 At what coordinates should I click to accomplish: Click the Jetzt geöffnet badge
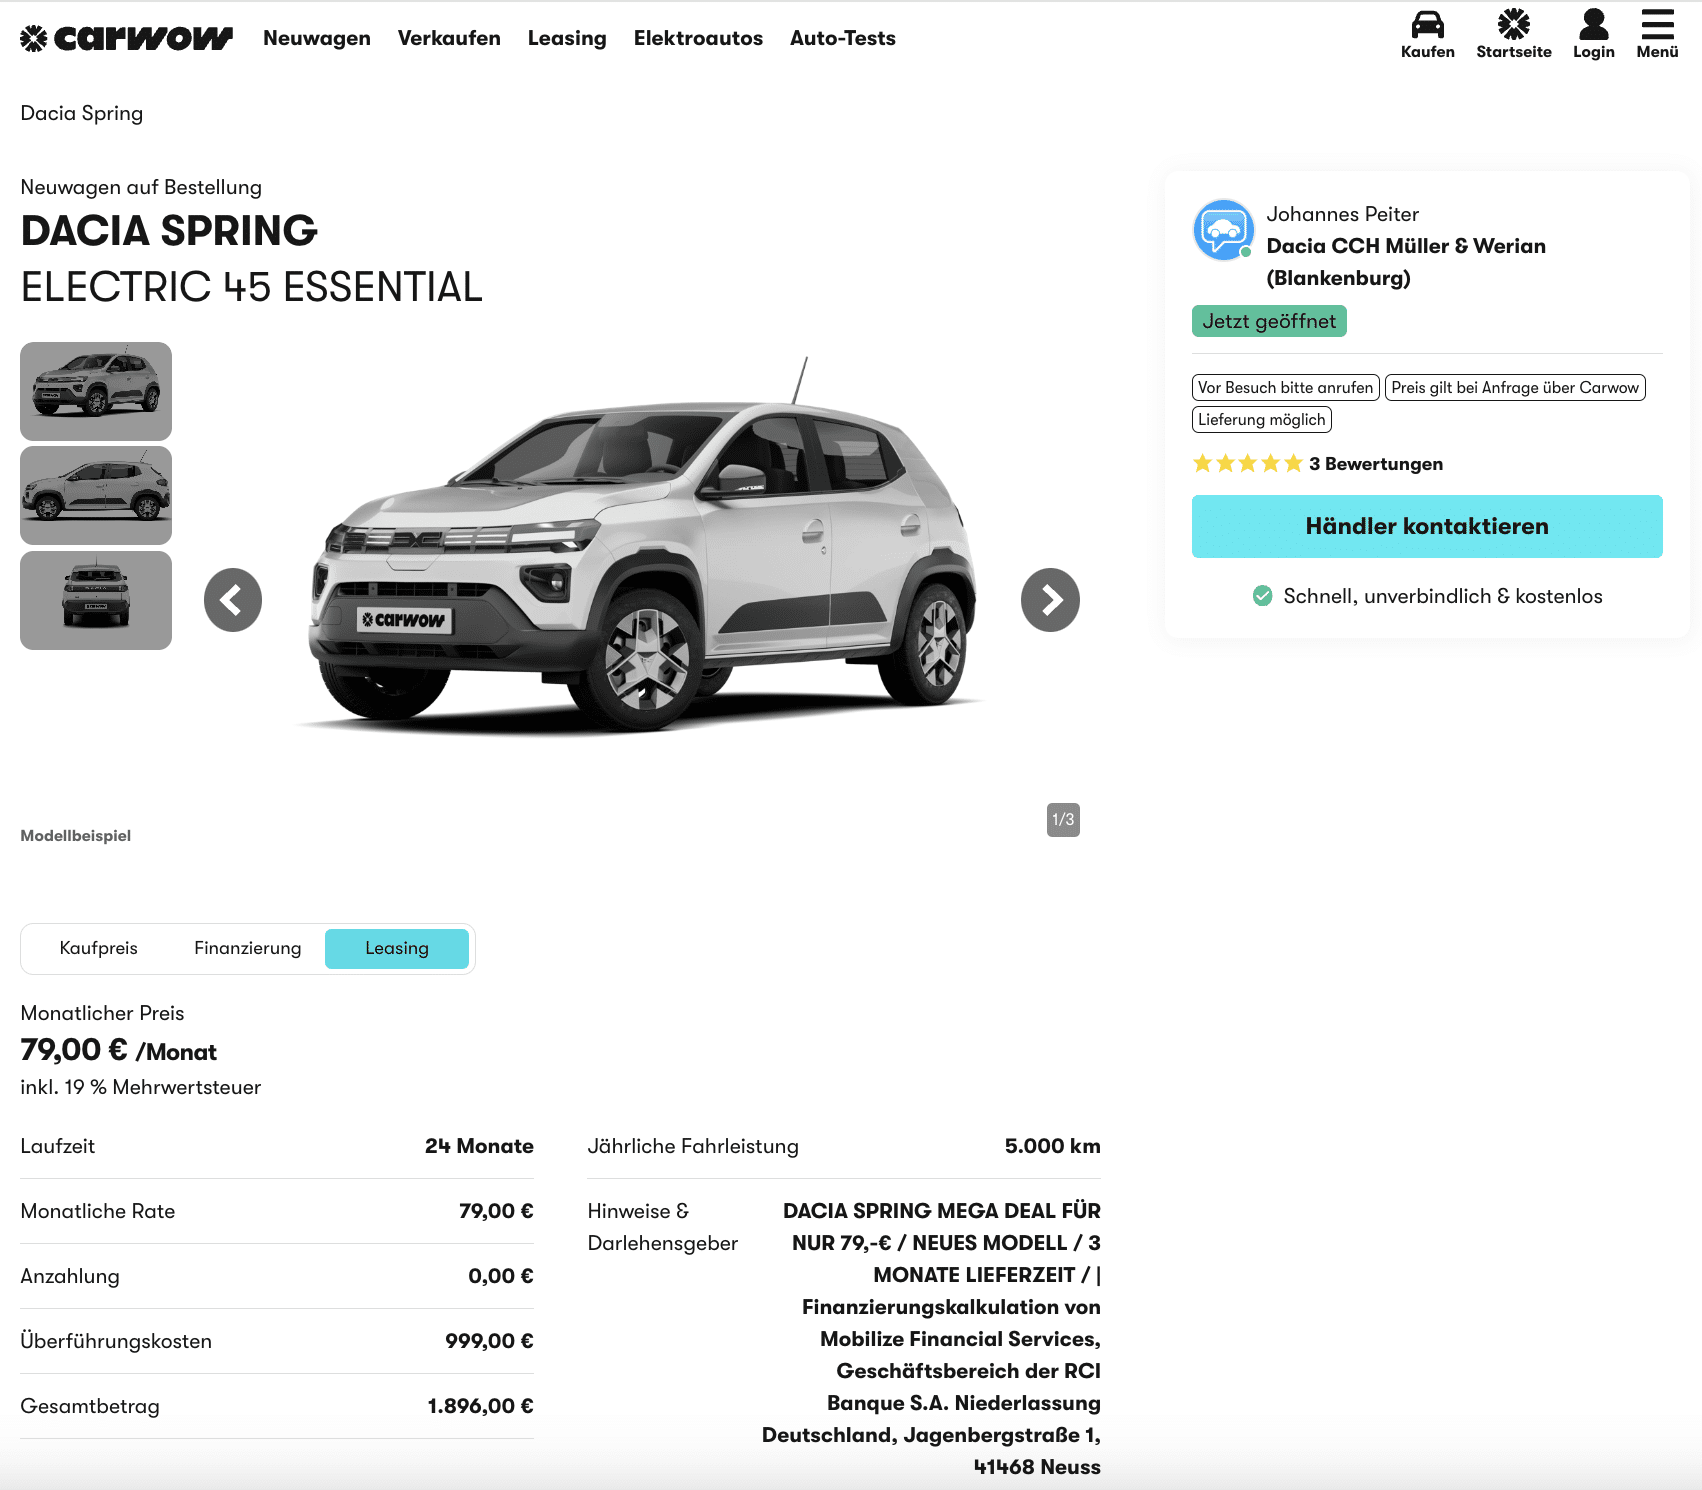(1269, 321)
